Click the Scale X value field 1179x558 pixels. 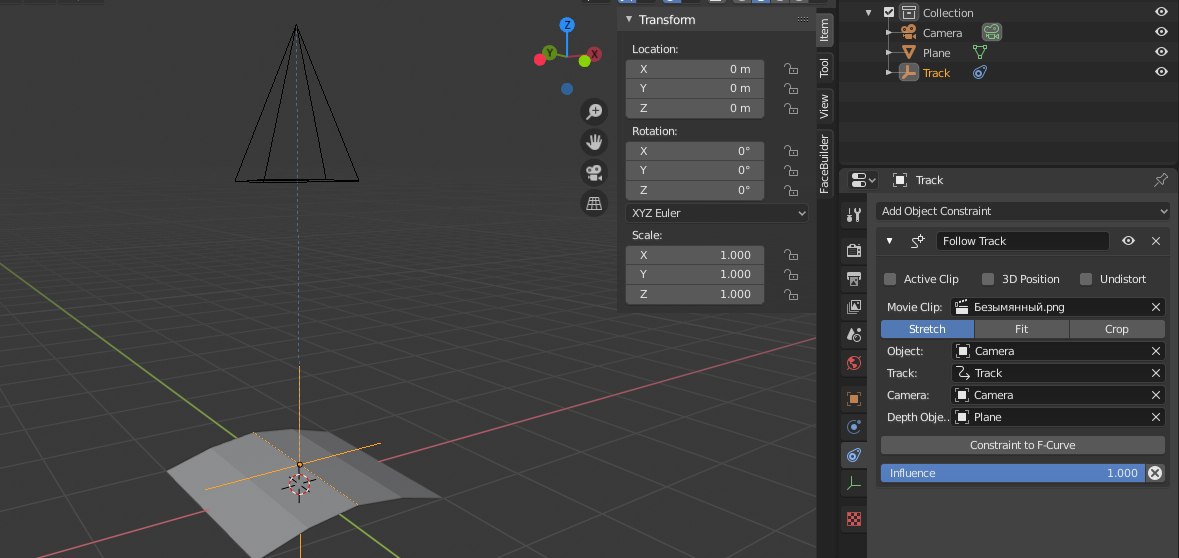[695, 255]
